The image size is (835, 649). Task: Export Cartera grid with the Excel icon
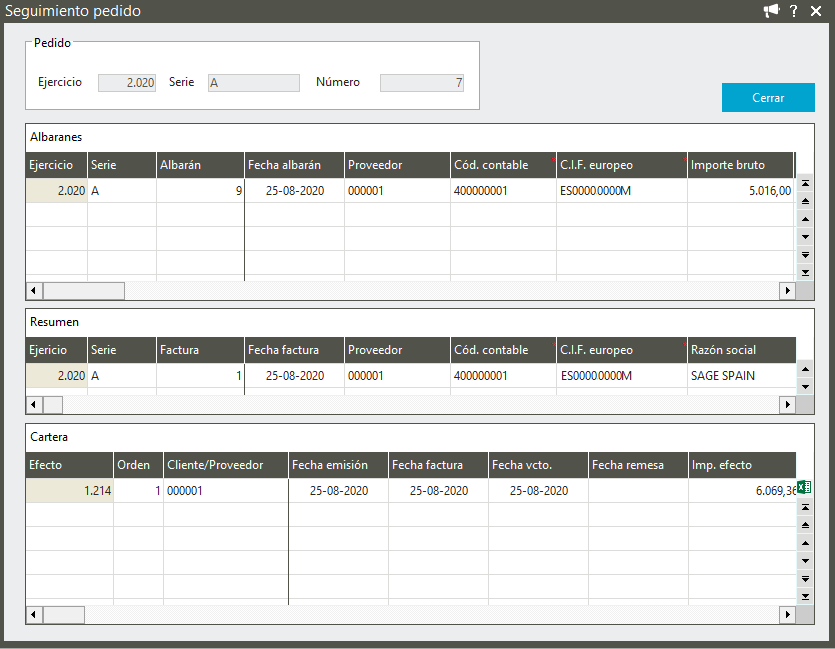tap(804, 487)
